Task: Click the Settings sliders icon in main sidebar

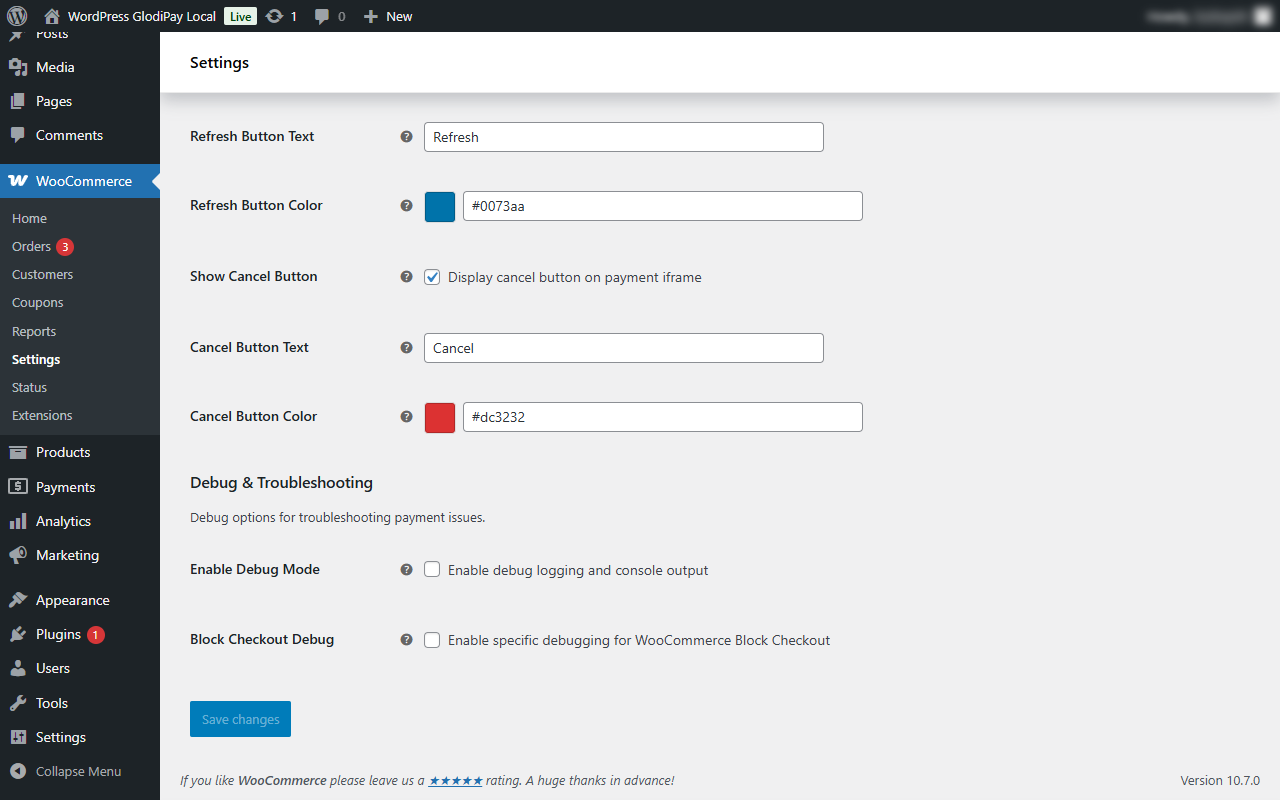Action: pyautogui.click(x=18, y=737)
